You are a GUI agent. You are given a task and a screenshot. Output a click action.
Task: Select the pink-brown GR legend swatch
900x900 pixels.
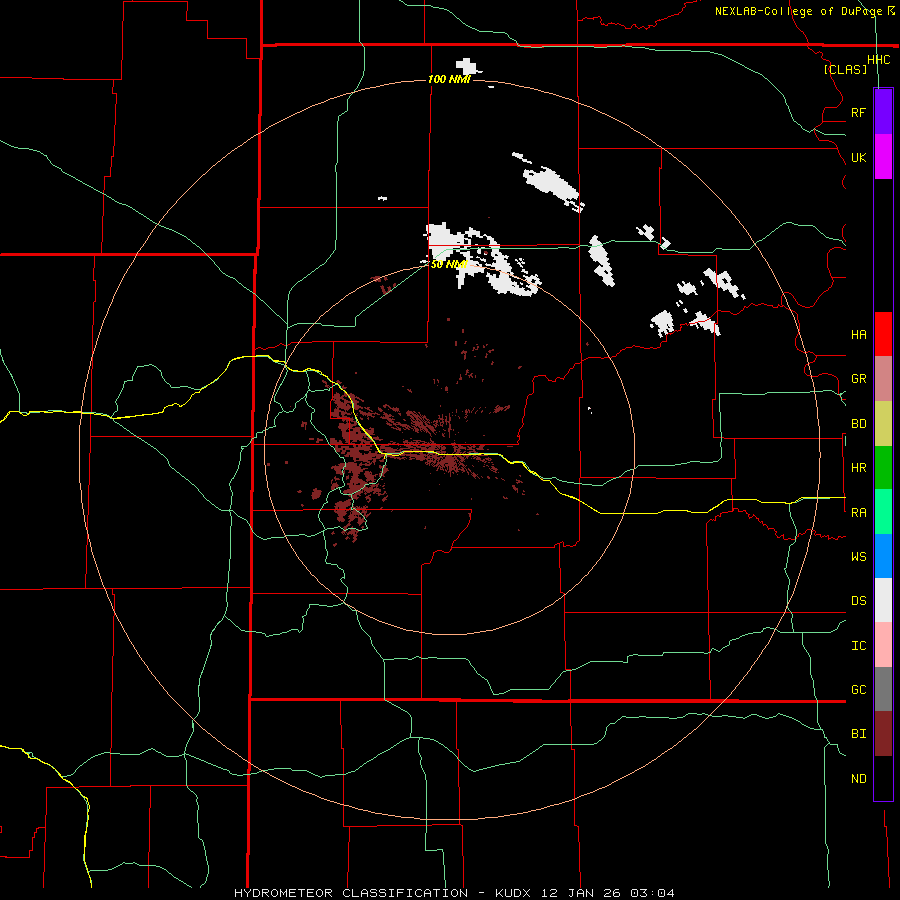pos(883,379)
